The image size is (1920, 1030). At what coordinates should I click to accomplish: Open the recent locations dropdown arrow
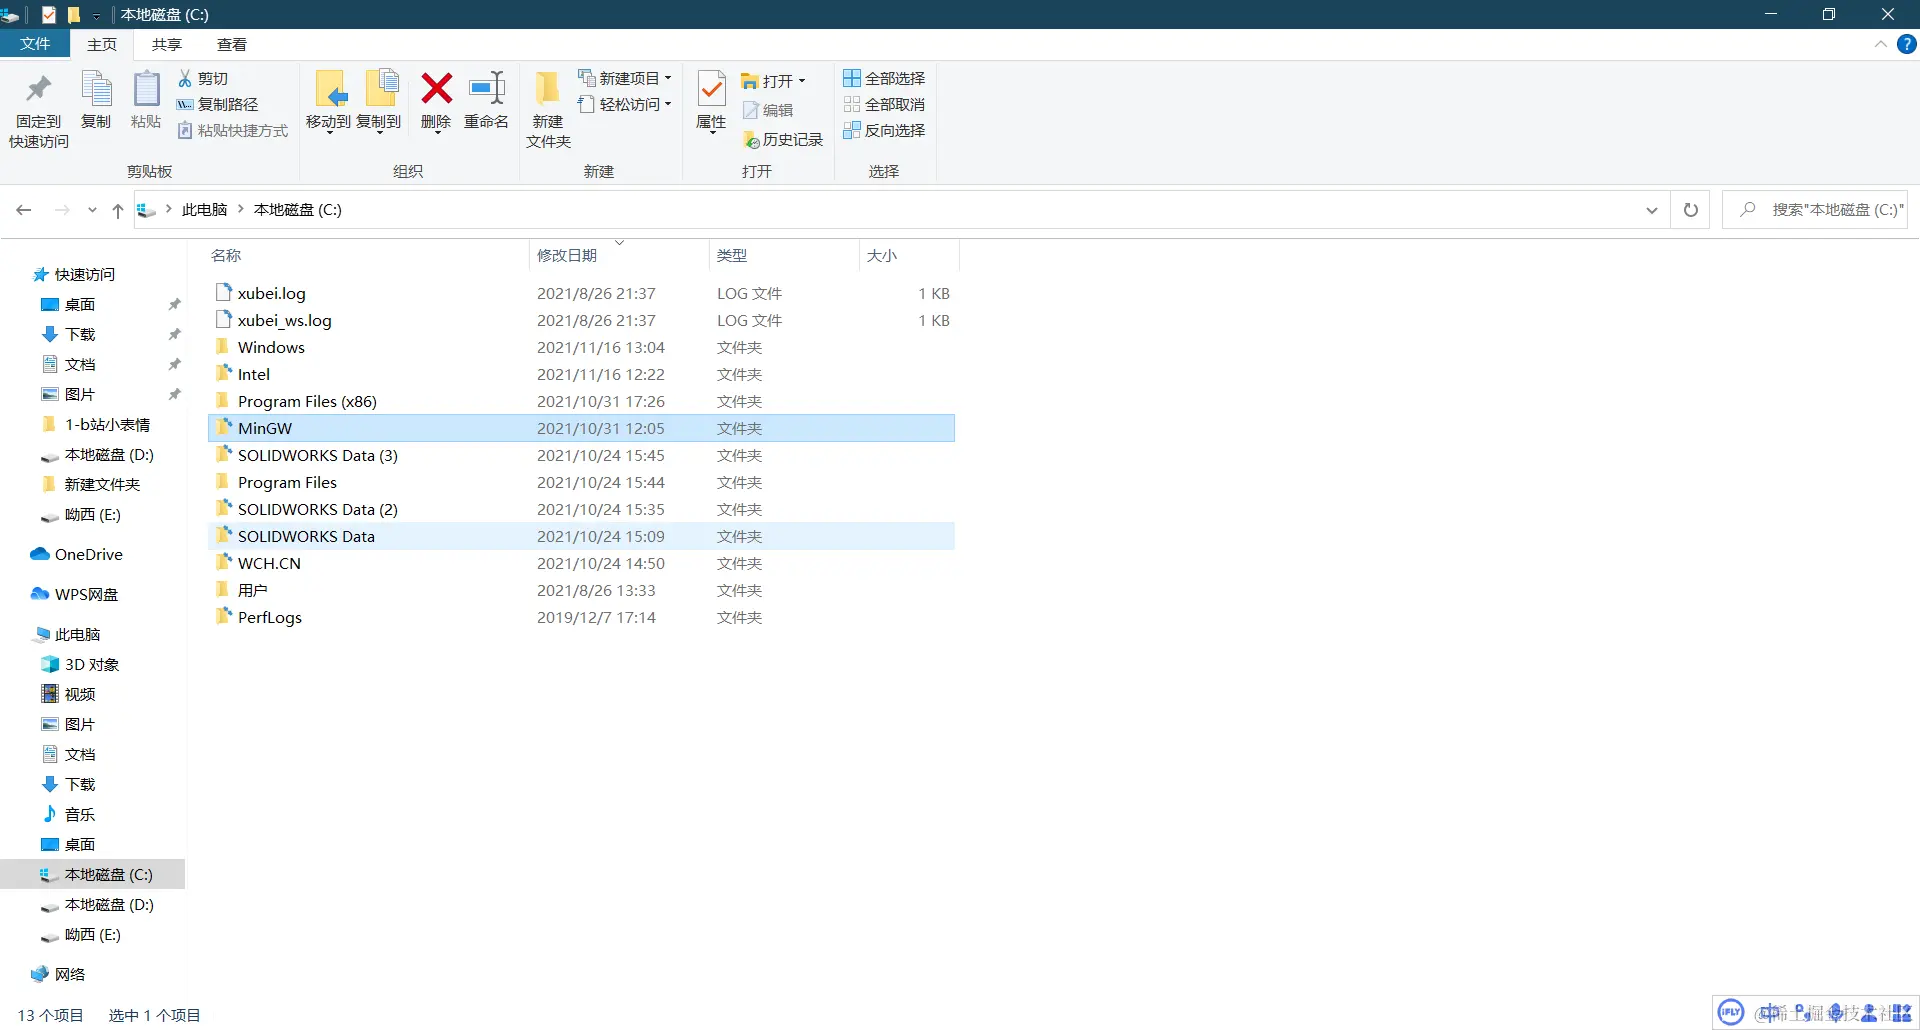tap(92, 210)
